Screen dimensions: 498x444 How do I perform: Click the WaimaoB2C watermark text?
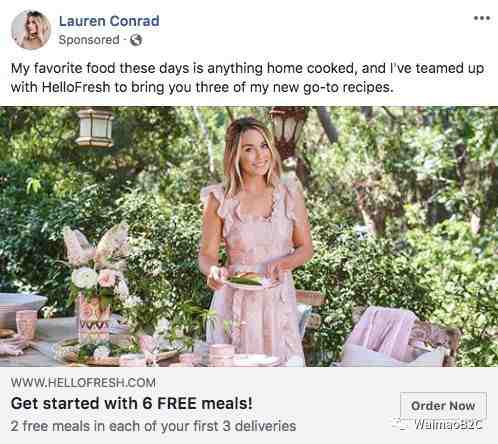pyautogui.click(x=448, y=424)
